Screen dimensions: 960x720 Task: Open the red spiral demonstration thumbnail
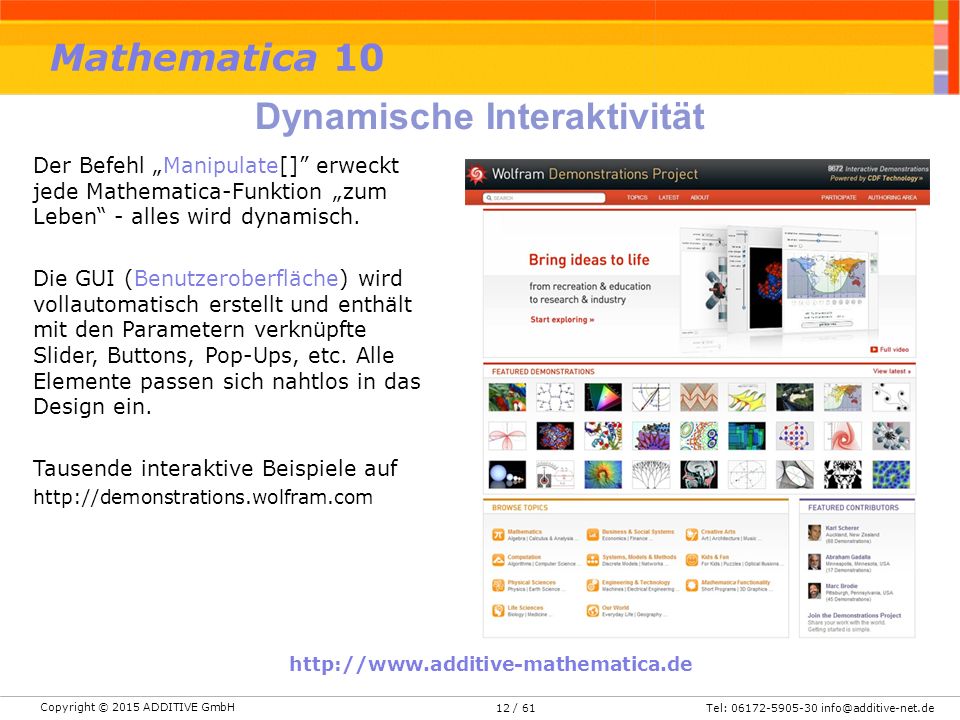(842, 436)
